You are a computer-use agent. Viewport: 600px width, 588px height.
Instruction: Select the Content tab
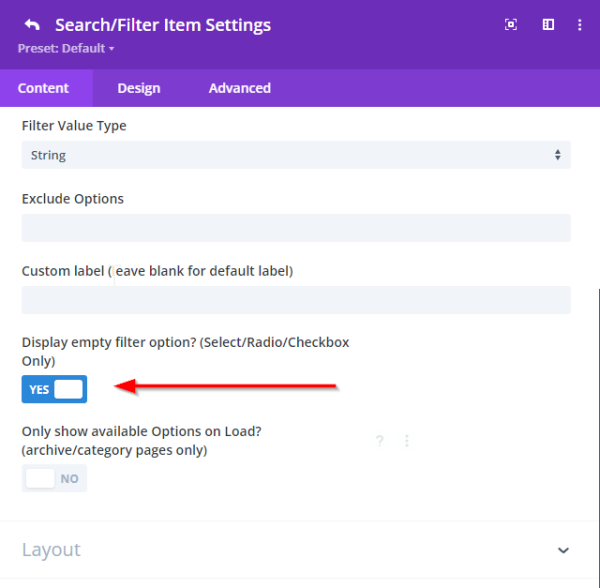click(44, 88)
